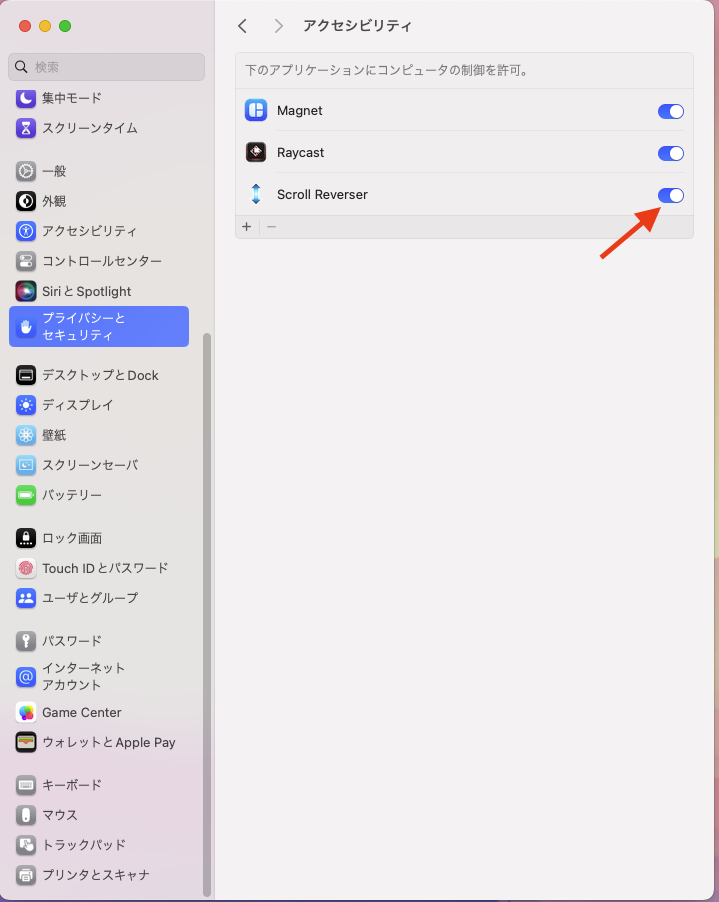This screenshot has height=902, width=719.
Task: Open Touch ID とパスワード settings
Action: coord(104,568)
